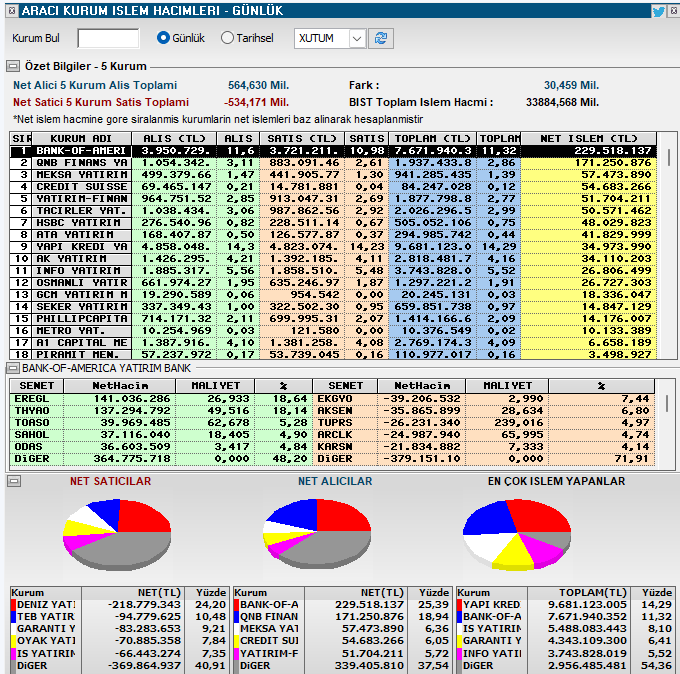Image resolution: width=680 pixels, height=674 pixels.
Task: Select the MEKSA YATIRIM row
Action: click(333, 174)
